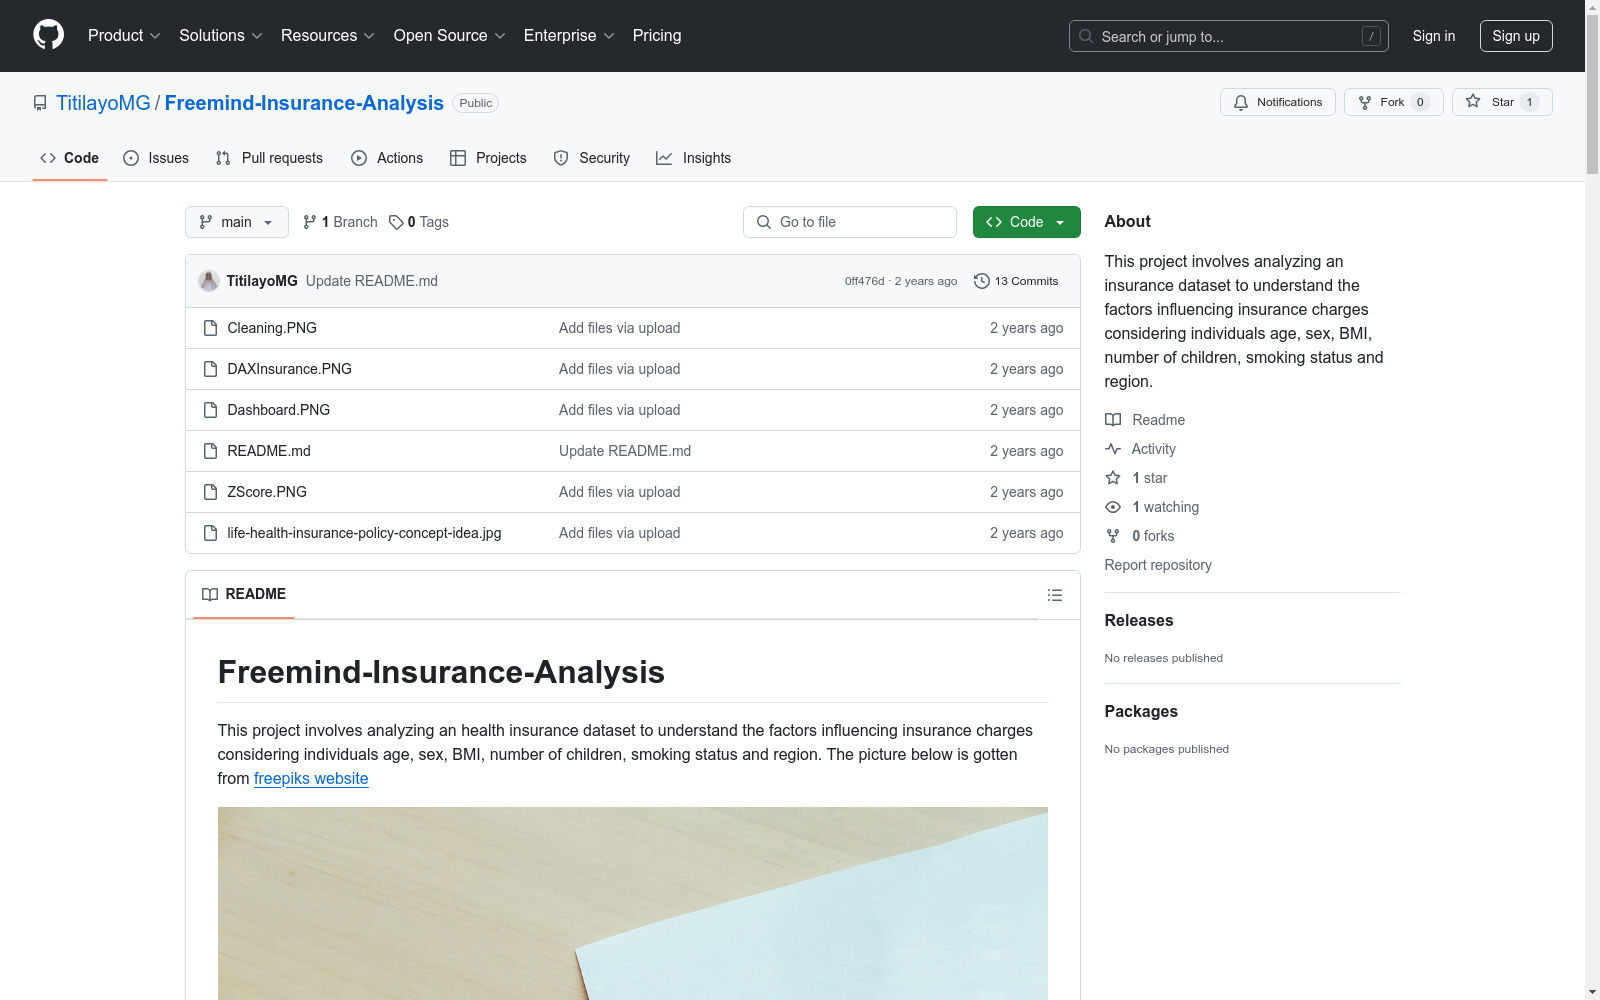
Task: Click the Notifications button
Action: click(x=1278, y=102)
